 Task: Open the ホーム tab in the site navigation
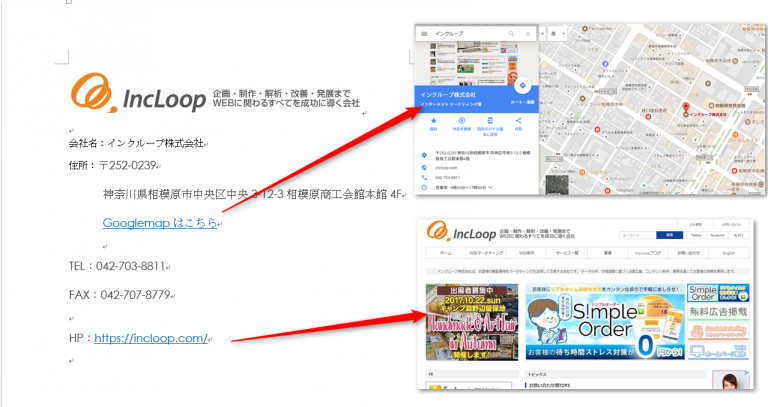pos(446,253)
